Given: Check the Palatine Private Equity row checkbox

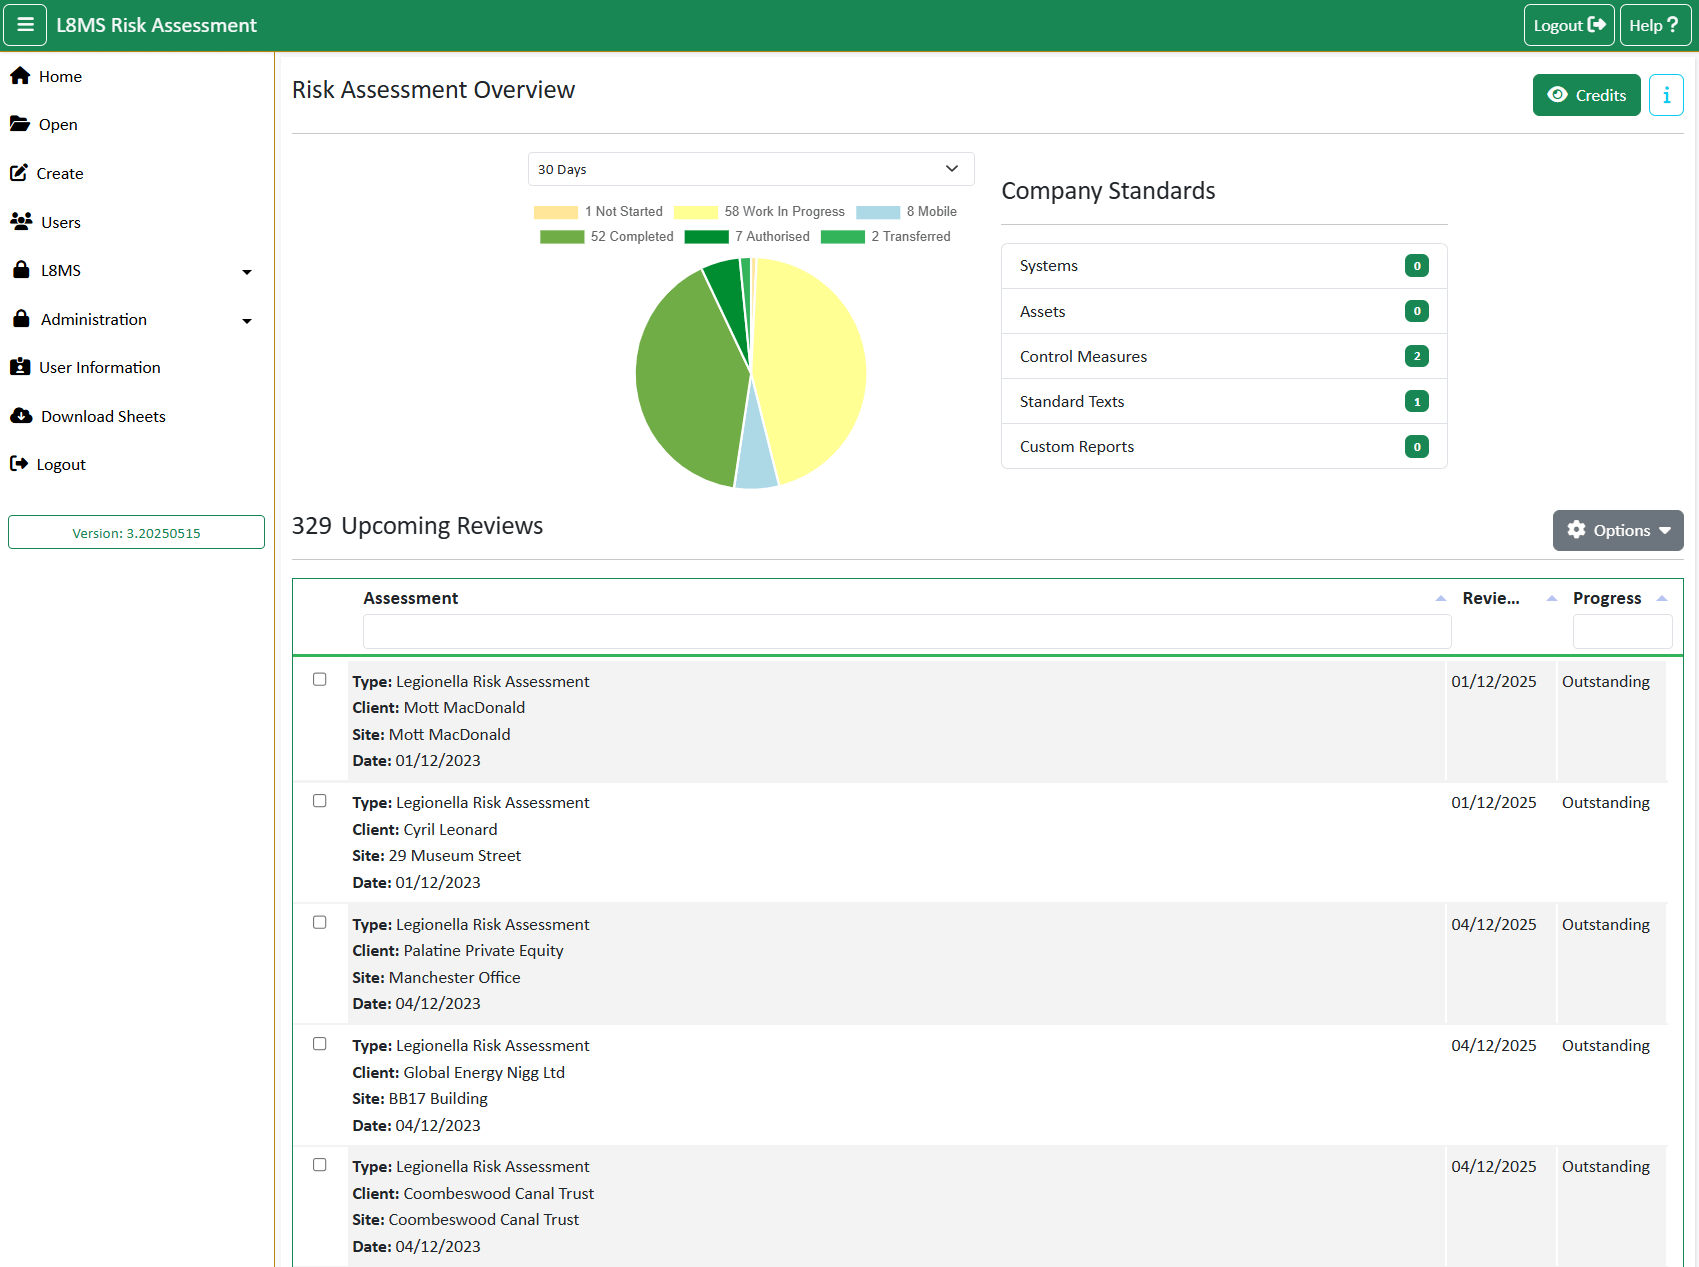Looking at the screenshot, I should (320, 922).
